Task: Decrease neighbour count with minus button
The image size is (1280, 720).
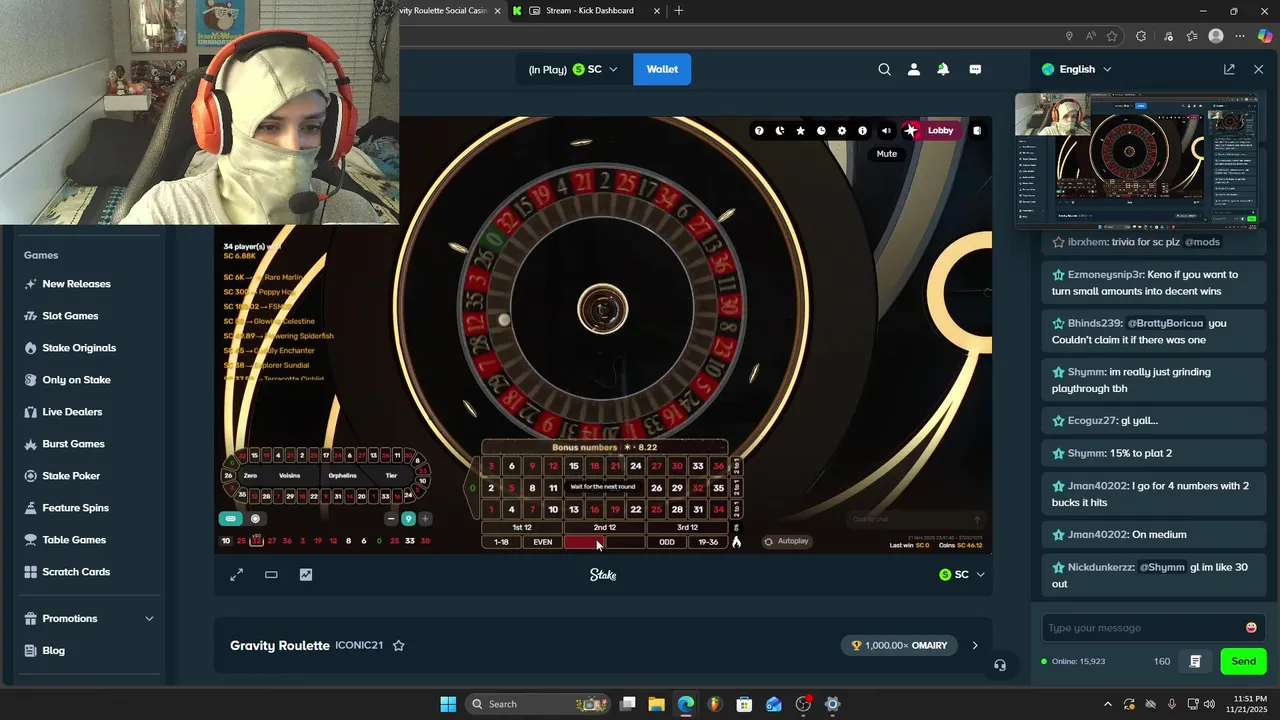Action: (391, 519)
